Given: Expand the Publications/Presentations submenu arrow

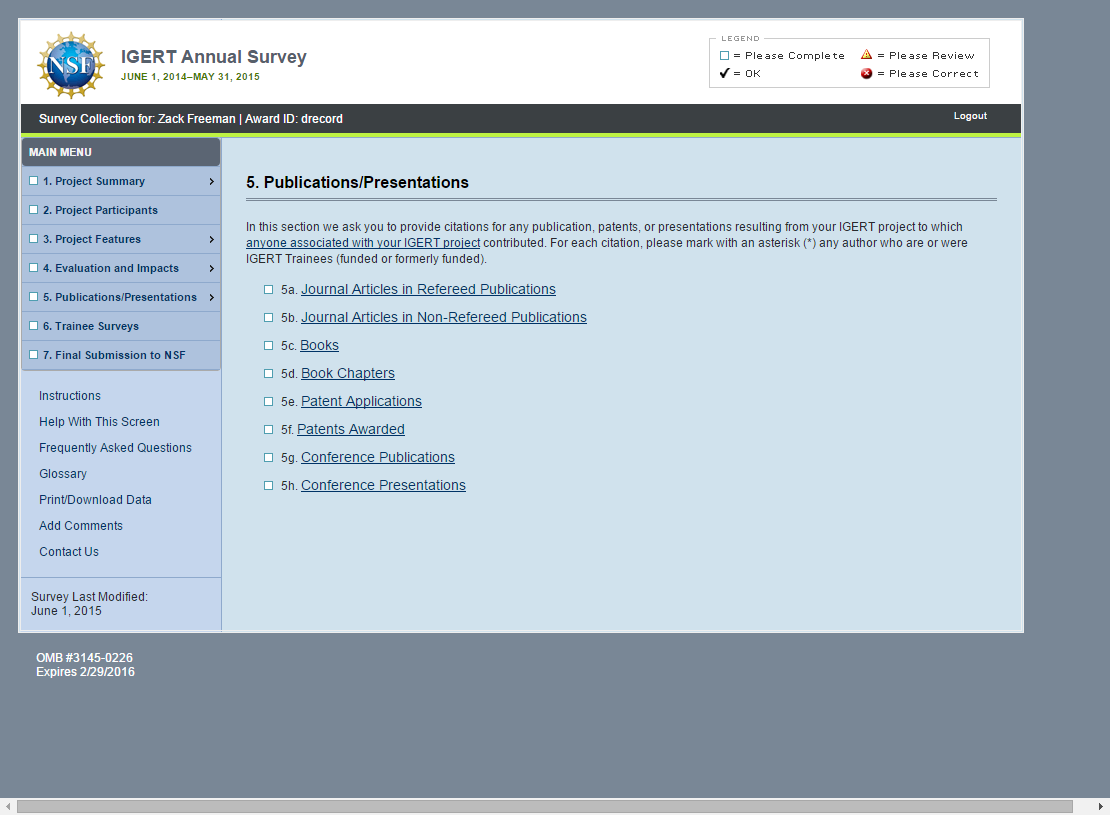Looking at the screenshot, I should tap(212, 298).
